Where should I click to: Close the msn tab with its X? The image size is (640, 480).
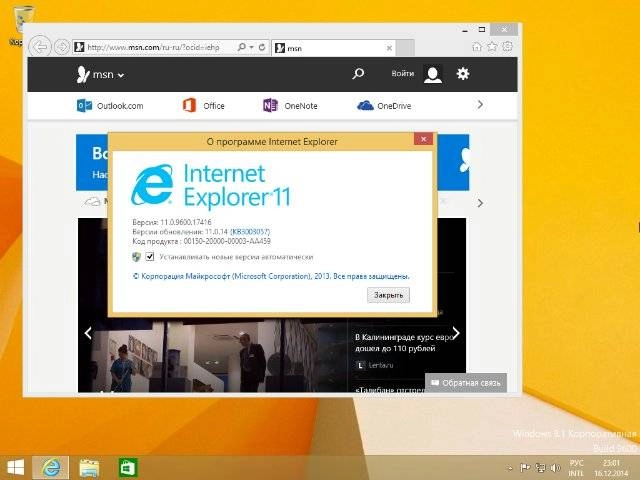point(389,48)
